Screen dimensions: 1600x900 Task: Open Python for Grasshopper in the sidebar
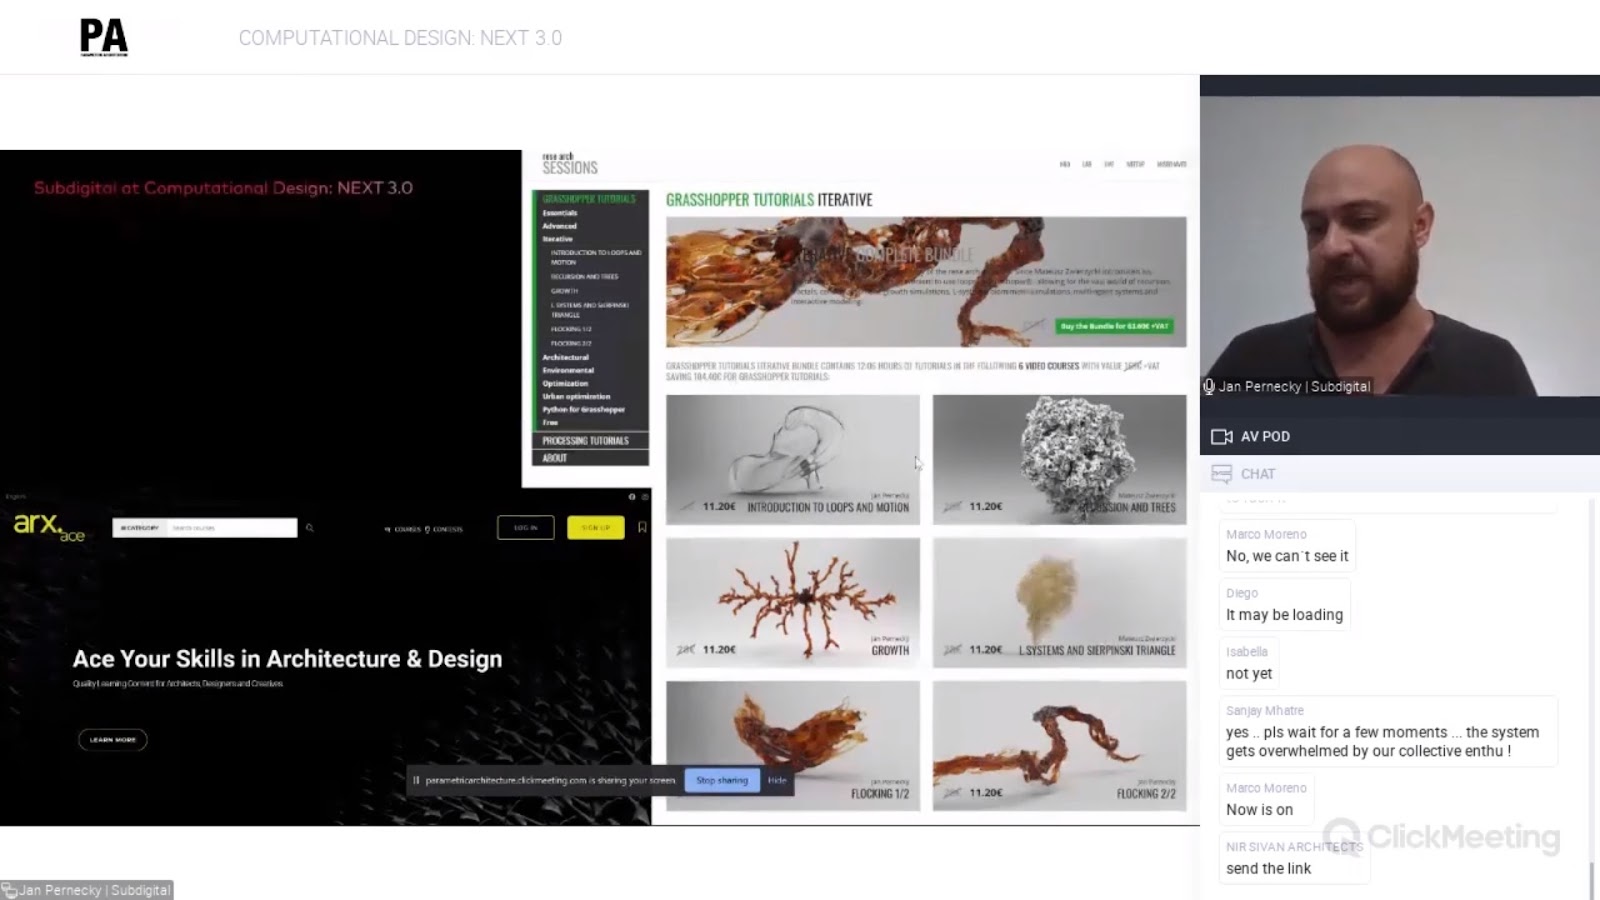point(584,409)
